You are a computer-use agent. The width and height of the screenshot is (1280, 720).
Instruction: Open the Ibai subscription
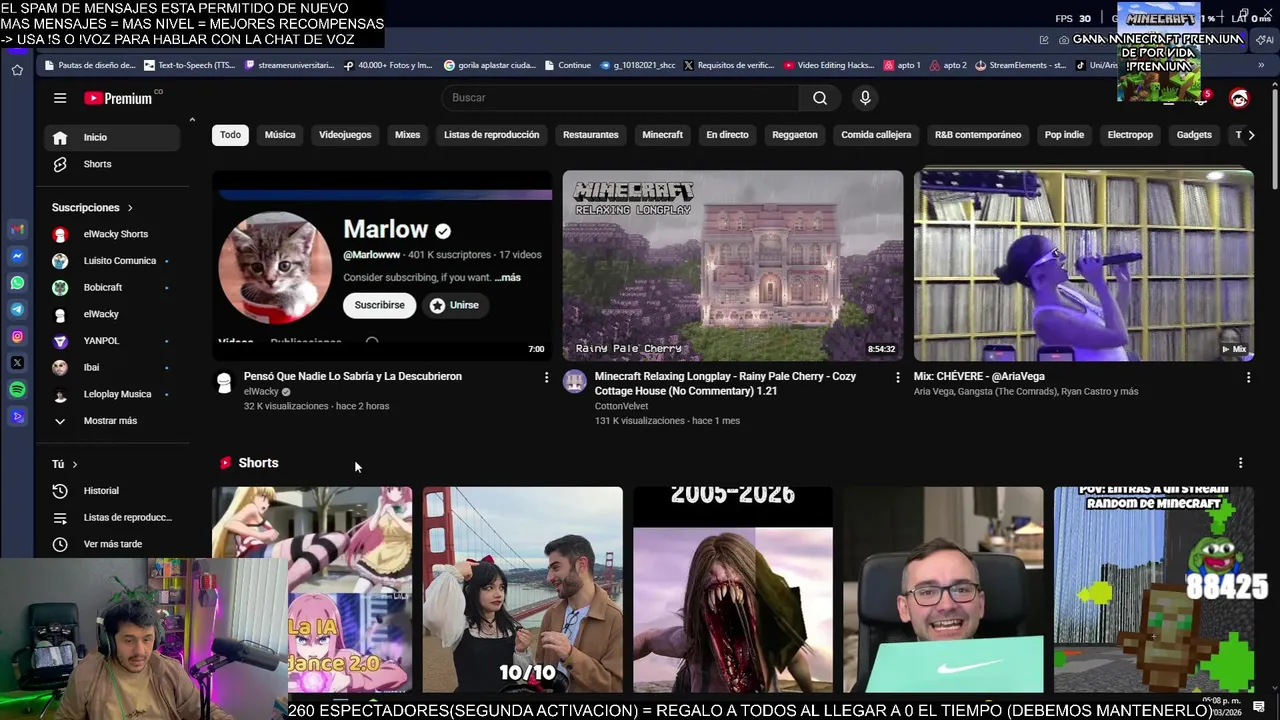[x=112, y=367]
